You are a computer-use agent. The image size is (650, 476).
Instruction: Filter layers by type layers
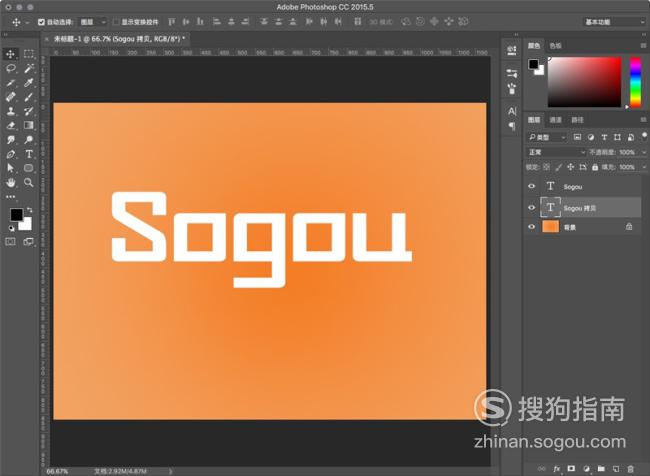pyautogui.click(x=604, y=137)
